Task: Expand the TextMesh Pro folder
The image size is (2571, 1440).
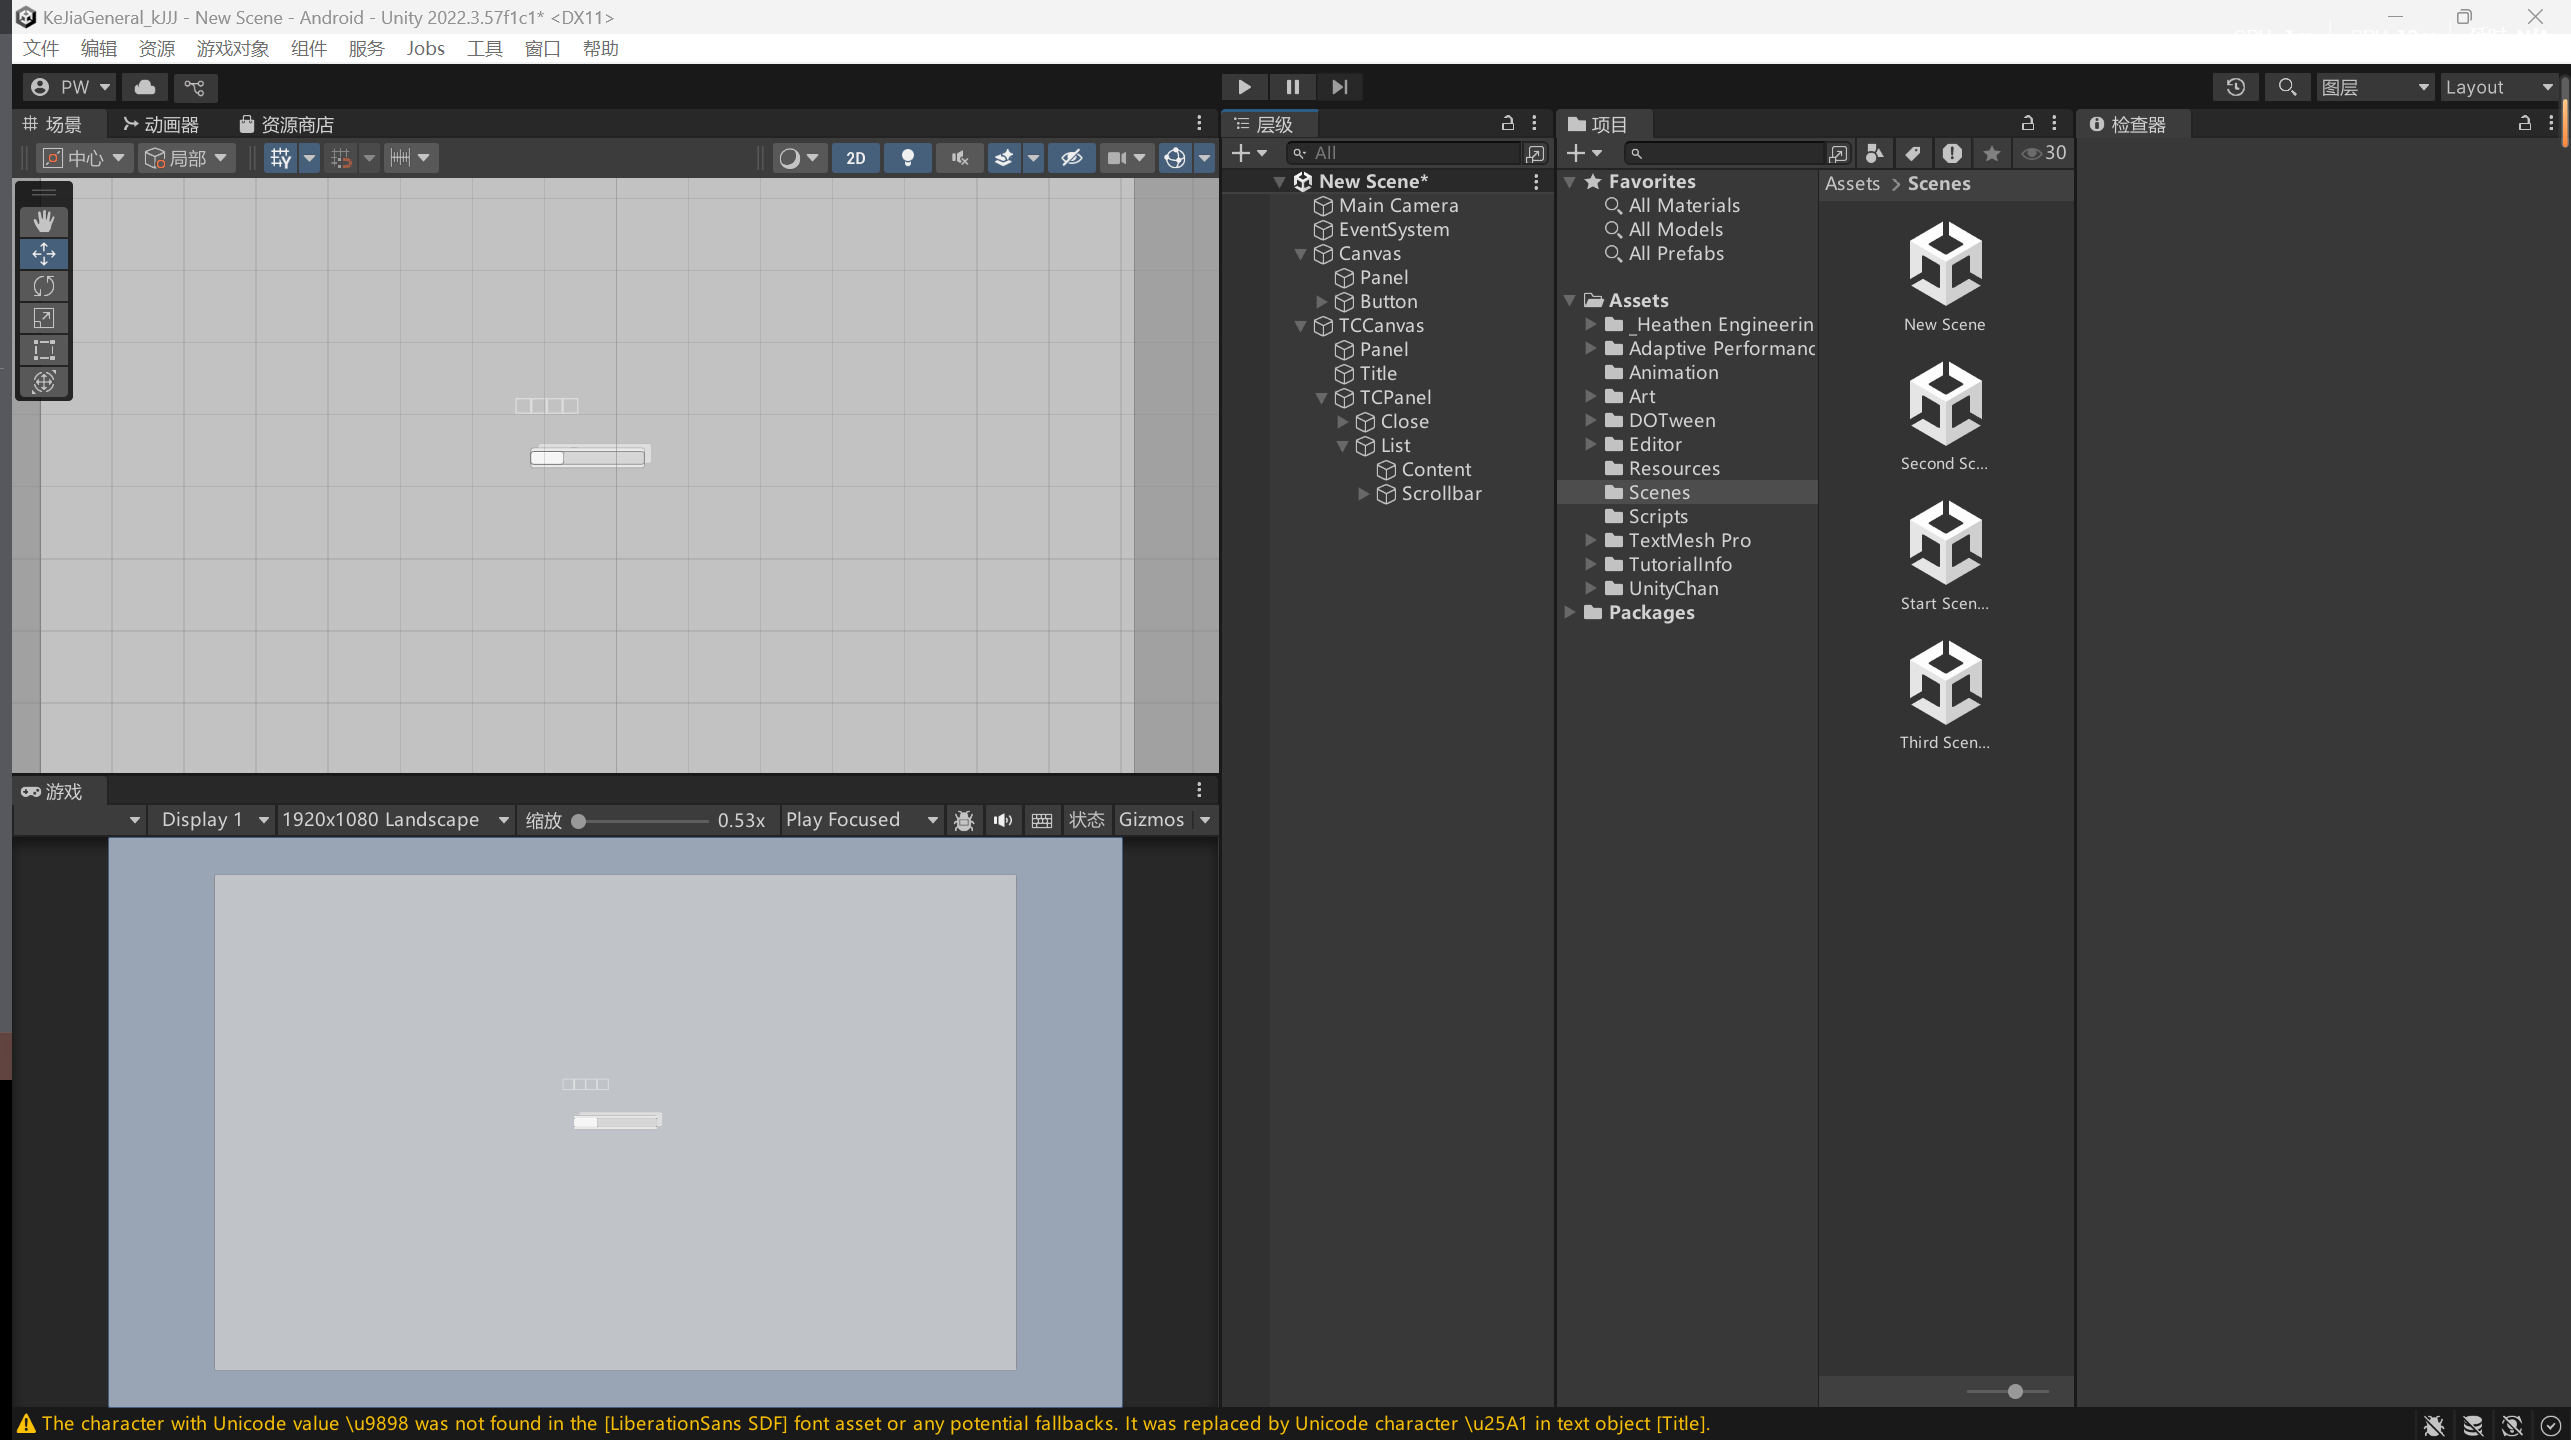Action: pos(1590,540)
